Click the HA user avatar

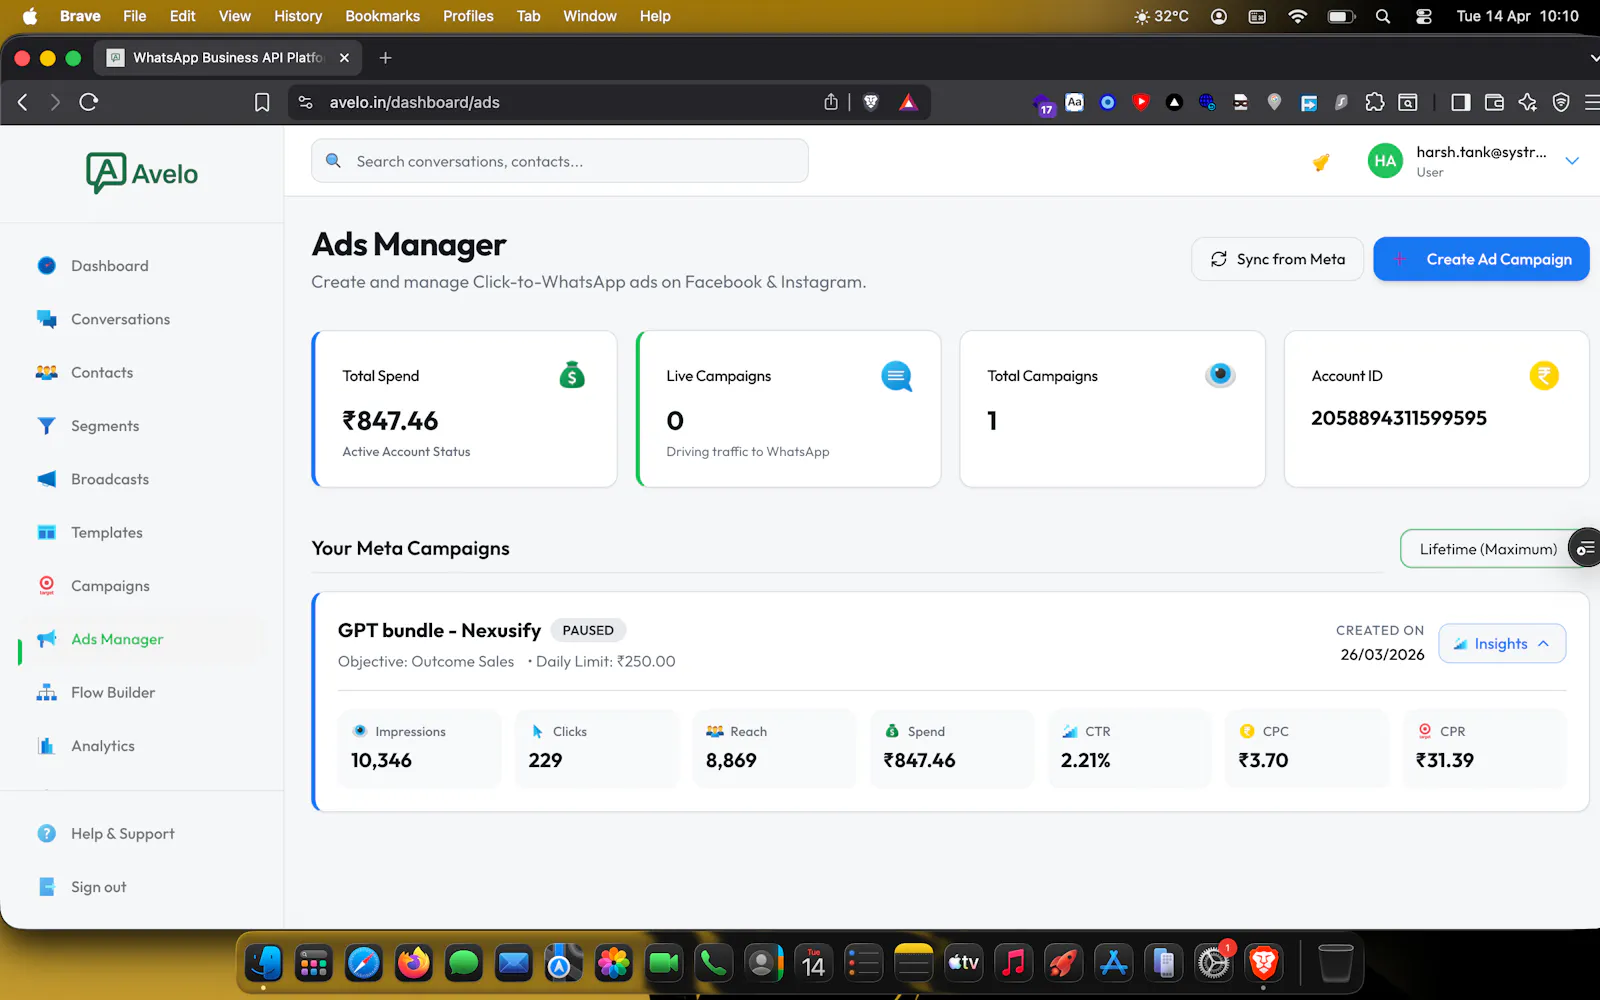click(1385, 161)
